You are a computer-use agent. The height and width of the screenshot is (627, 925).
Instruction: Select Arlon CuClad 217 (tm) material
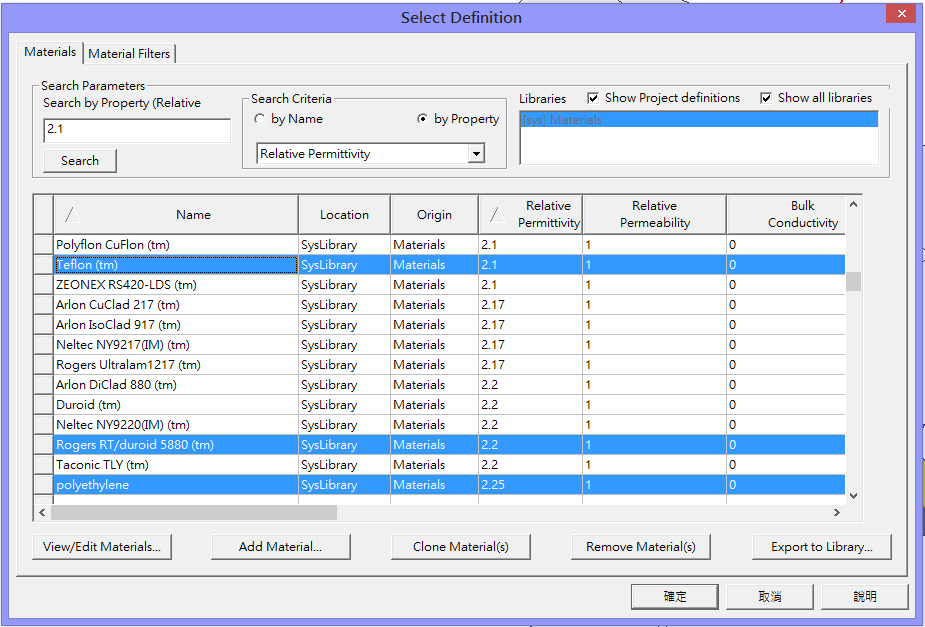(x=176, y=305)
